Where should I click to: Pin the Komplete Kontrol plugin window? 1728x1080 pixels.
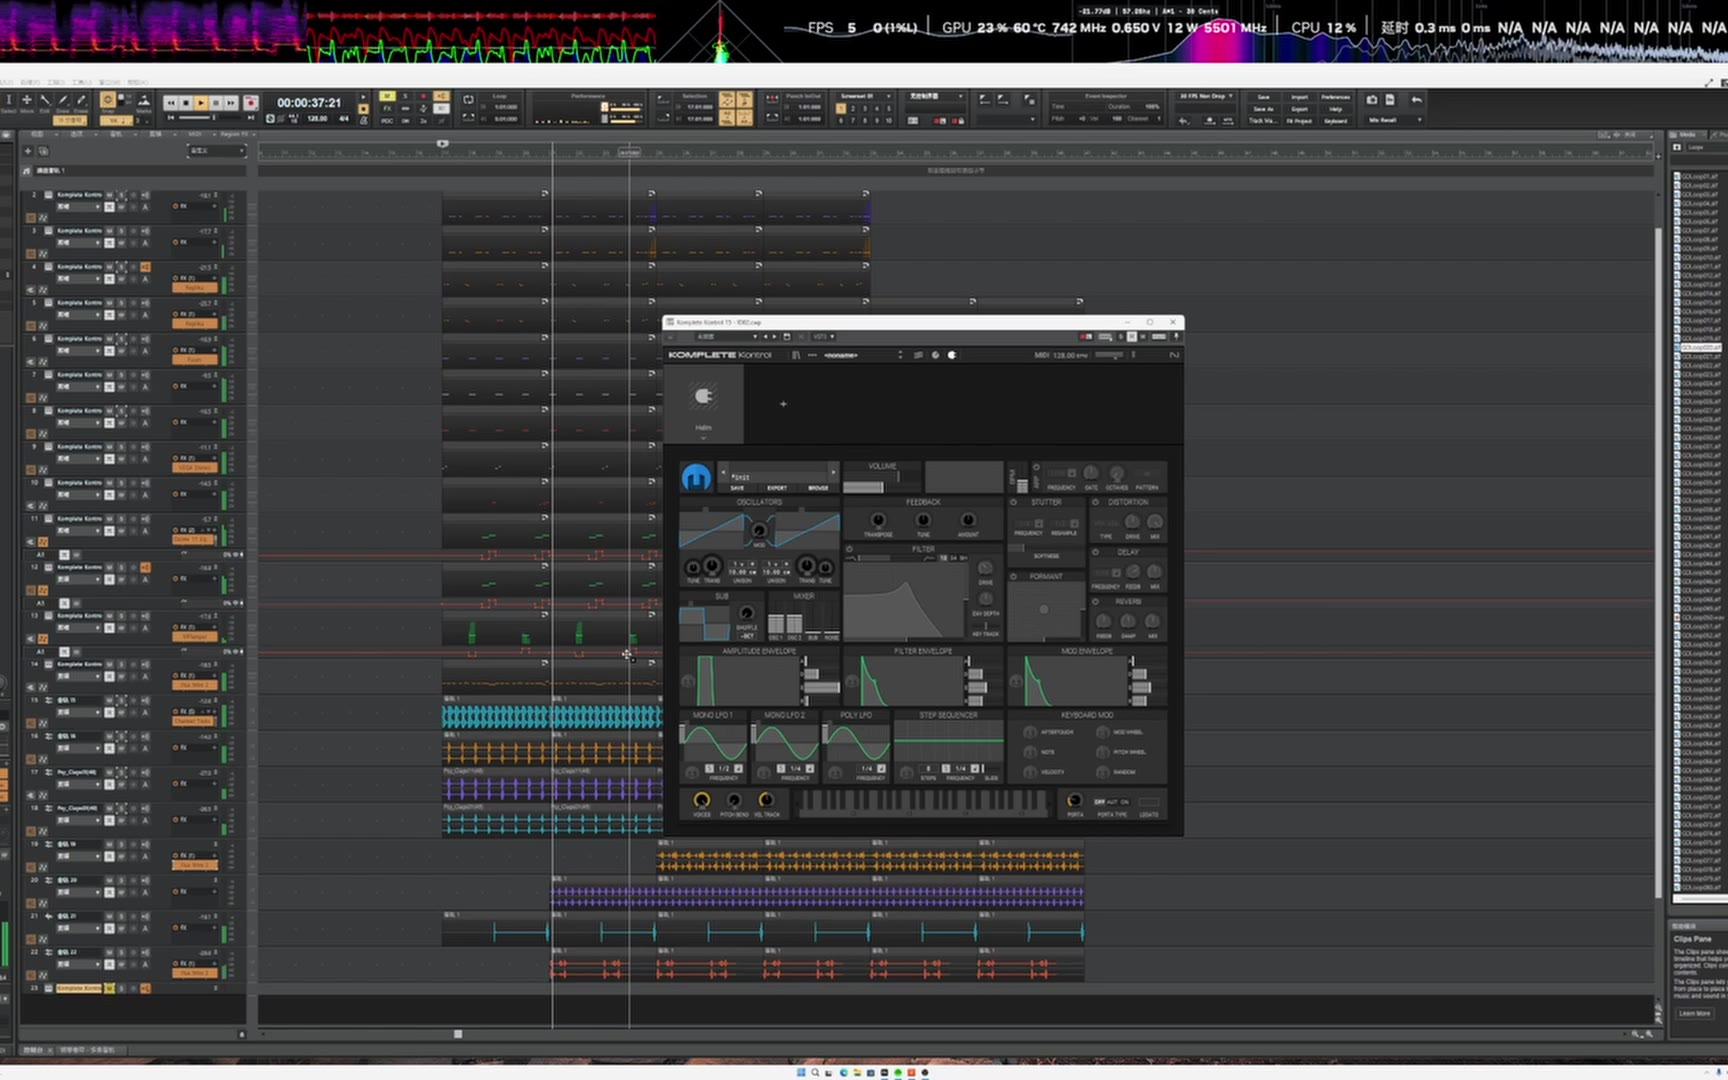pyautogui.click(x=1176, y=336)
